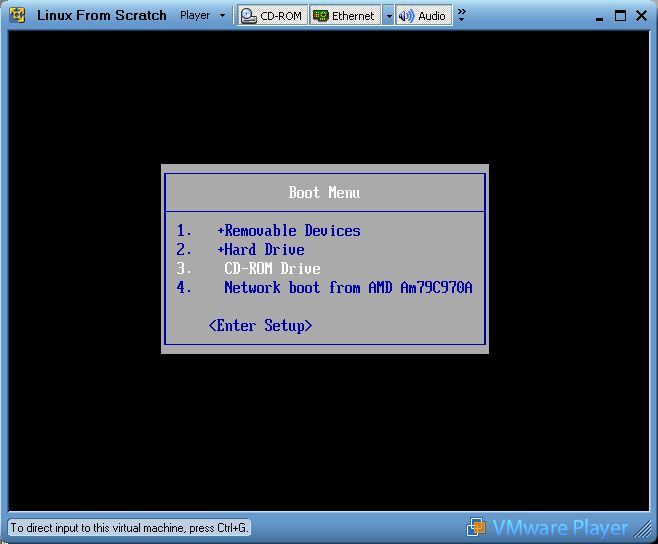Click the Ctrl+G status bar message
The width and height of the screenshot is (658, 544).
click(129, 527)
